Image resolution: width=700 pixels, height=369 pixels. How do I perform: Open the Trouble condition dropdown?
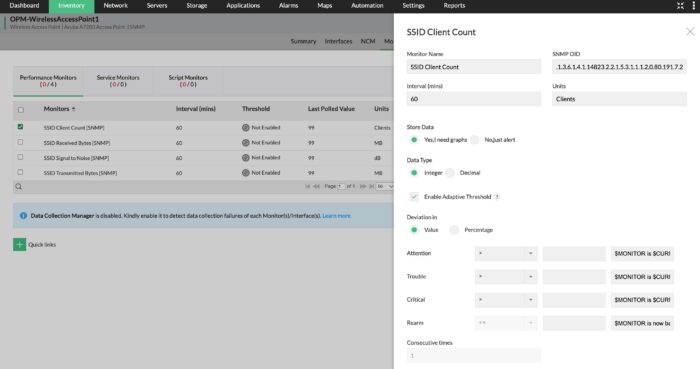pos(506,277)
